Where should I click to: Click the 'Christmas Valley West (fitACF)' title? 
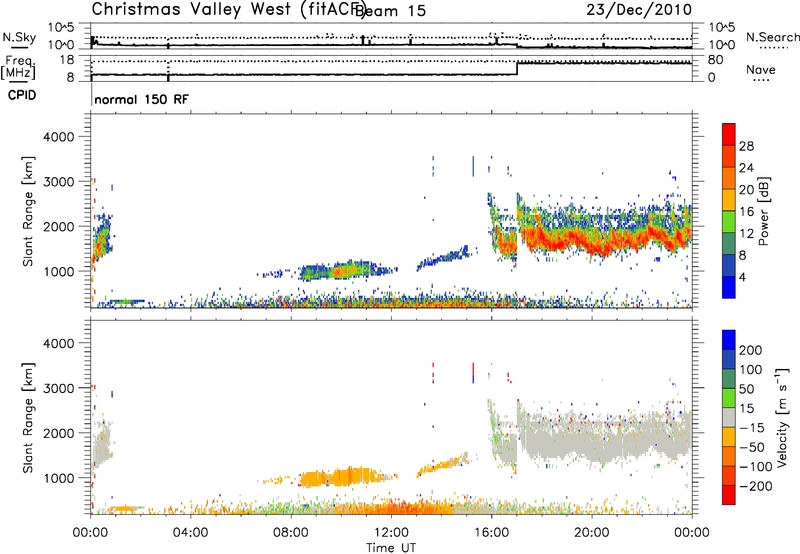coord(228,9)
